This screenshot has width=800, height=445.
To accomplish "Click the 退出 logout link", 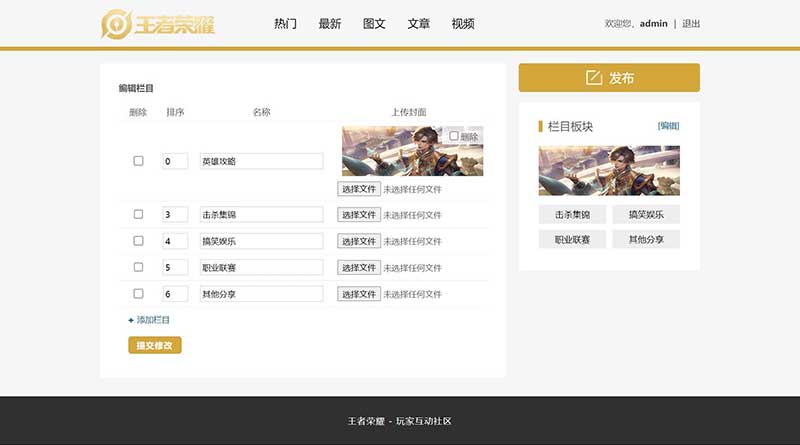I will (x=691, y=24).
